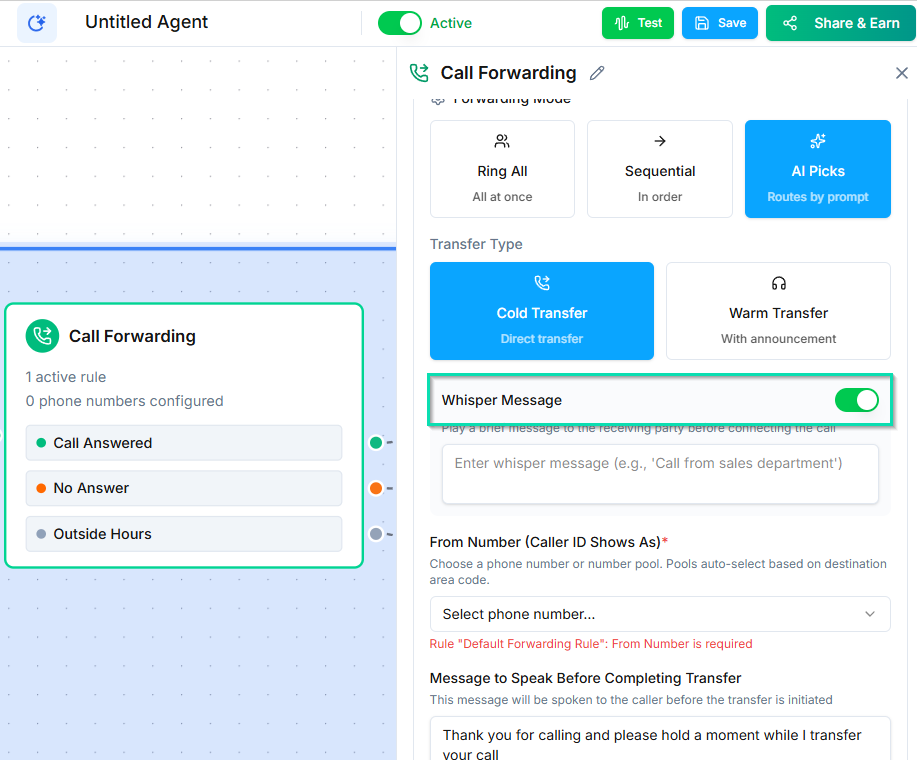
Task: Click the app logo icon at top left
Action: [37, 23]
